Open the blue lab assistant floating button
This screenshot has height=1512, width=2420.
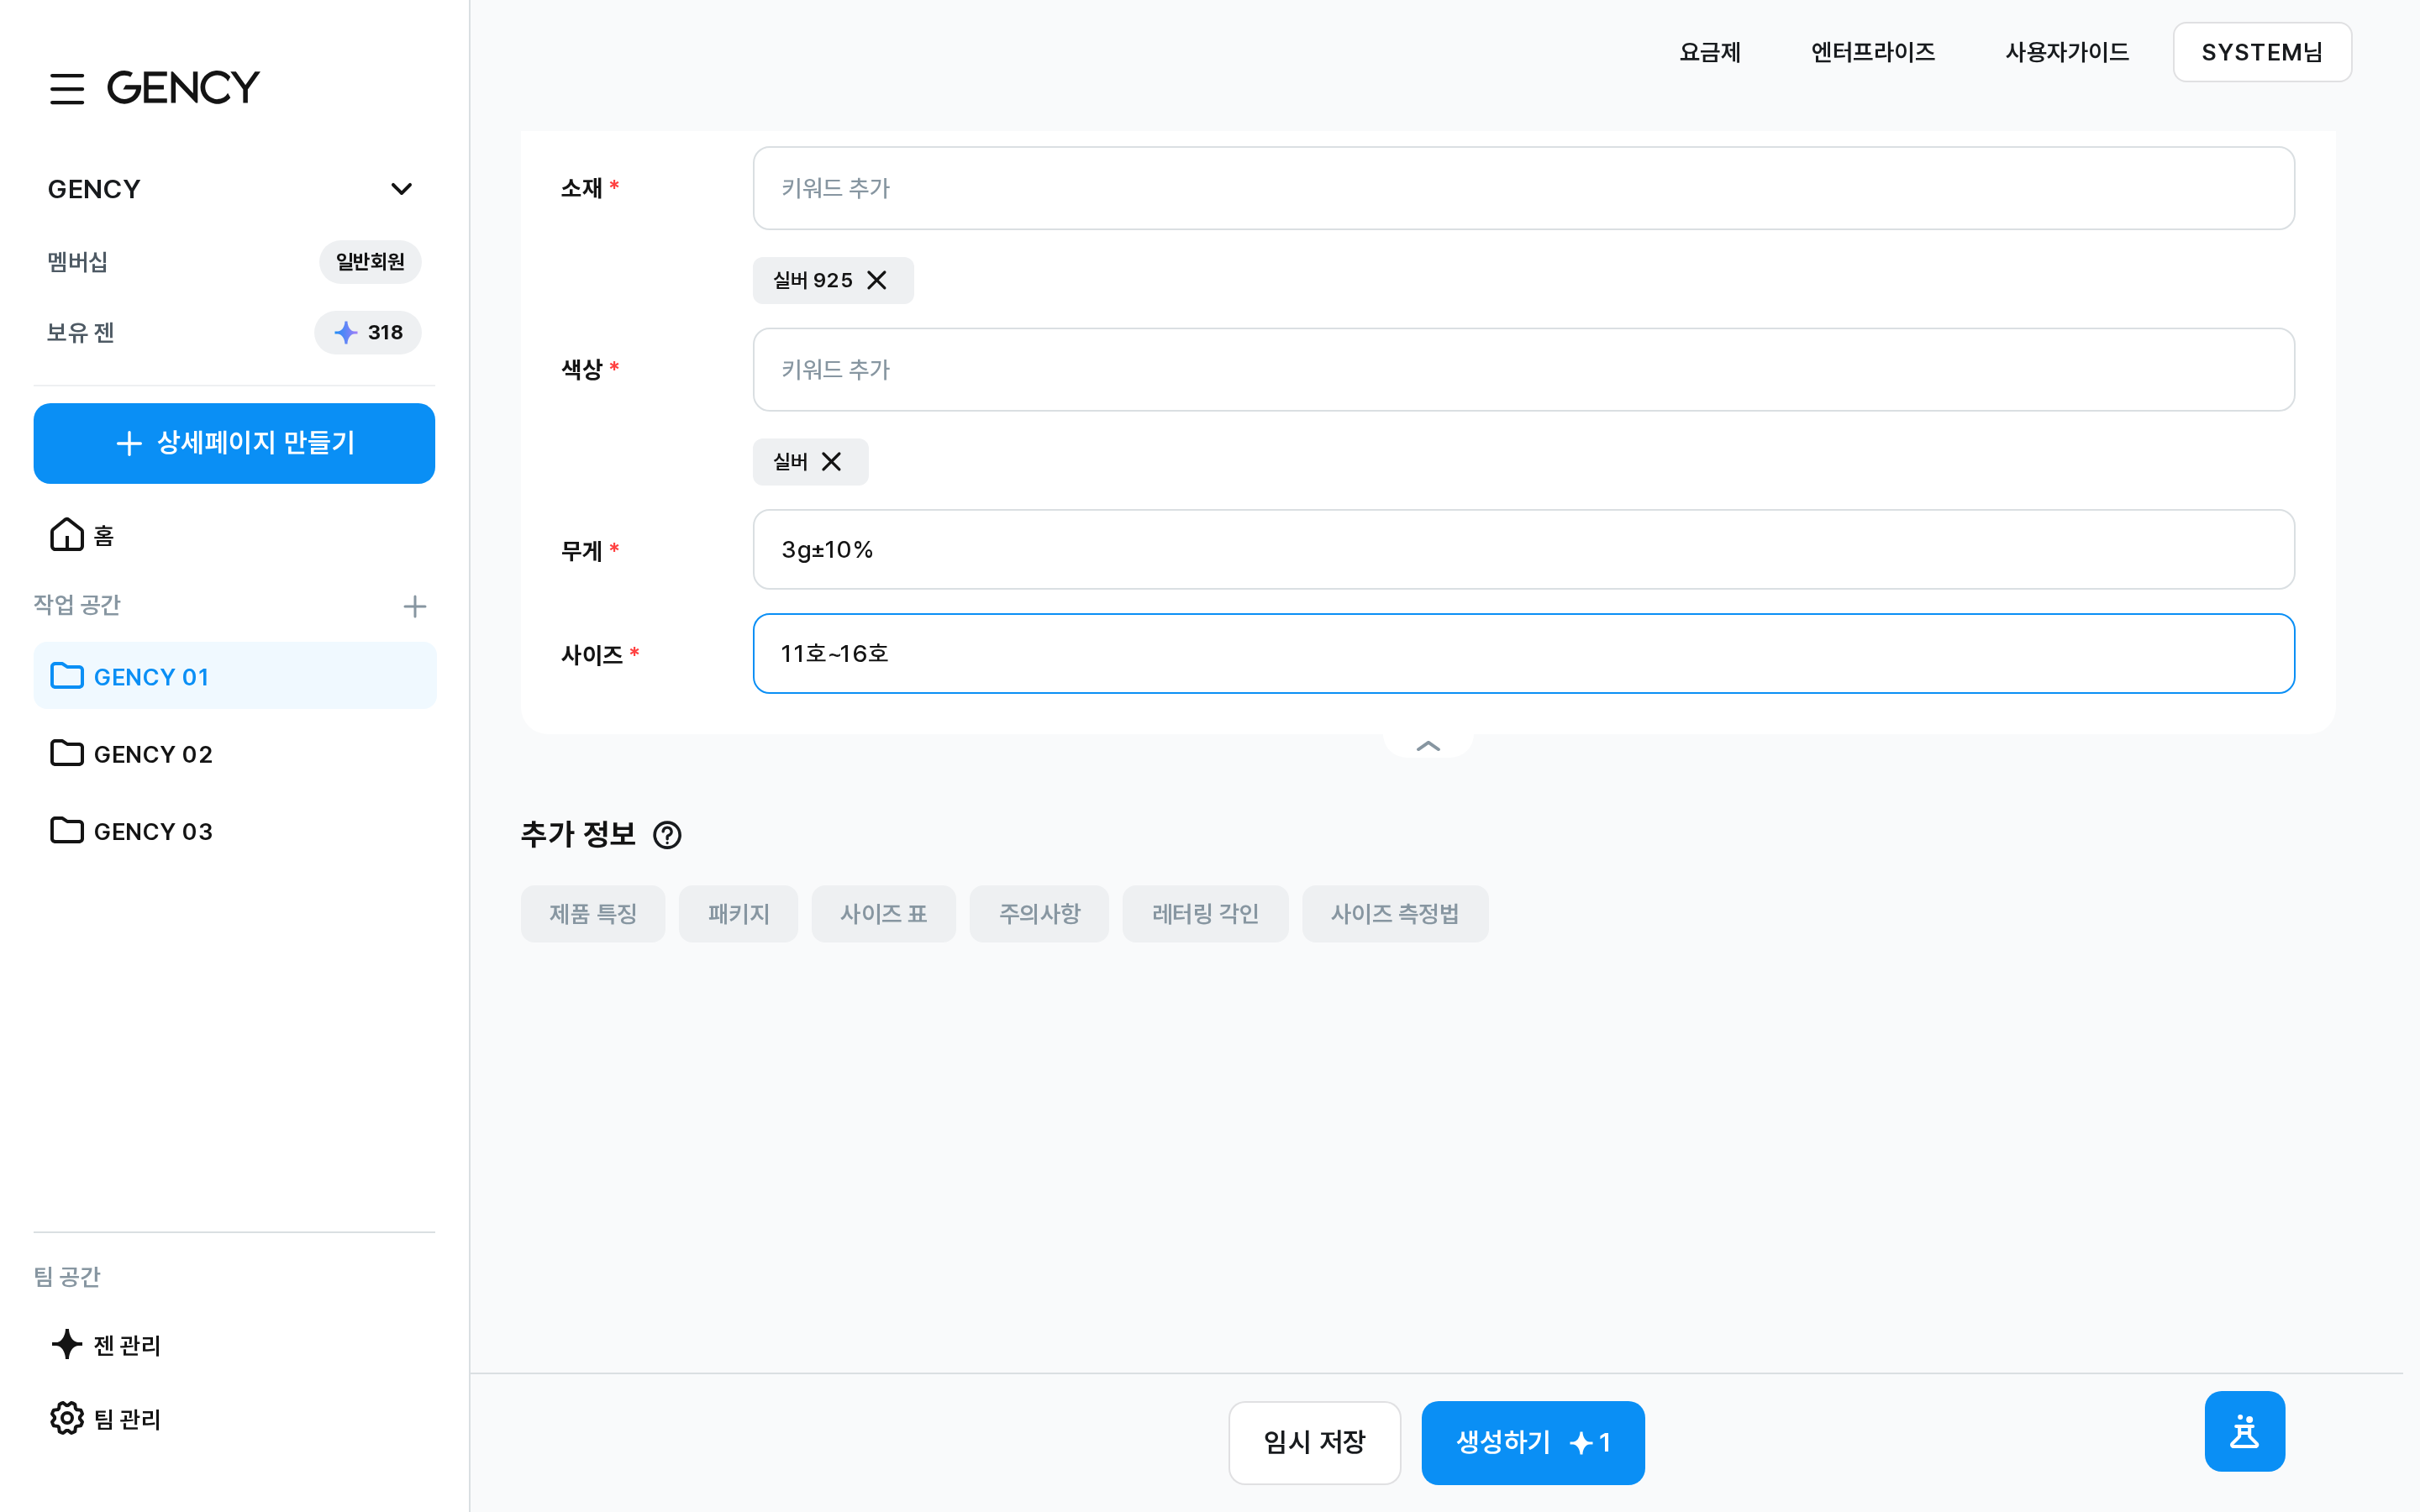[x=2244, y=1431]
